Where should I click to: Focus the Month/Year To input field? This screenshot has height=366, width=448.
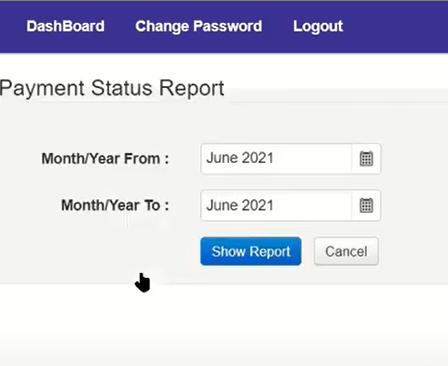[x=276, y=205]
